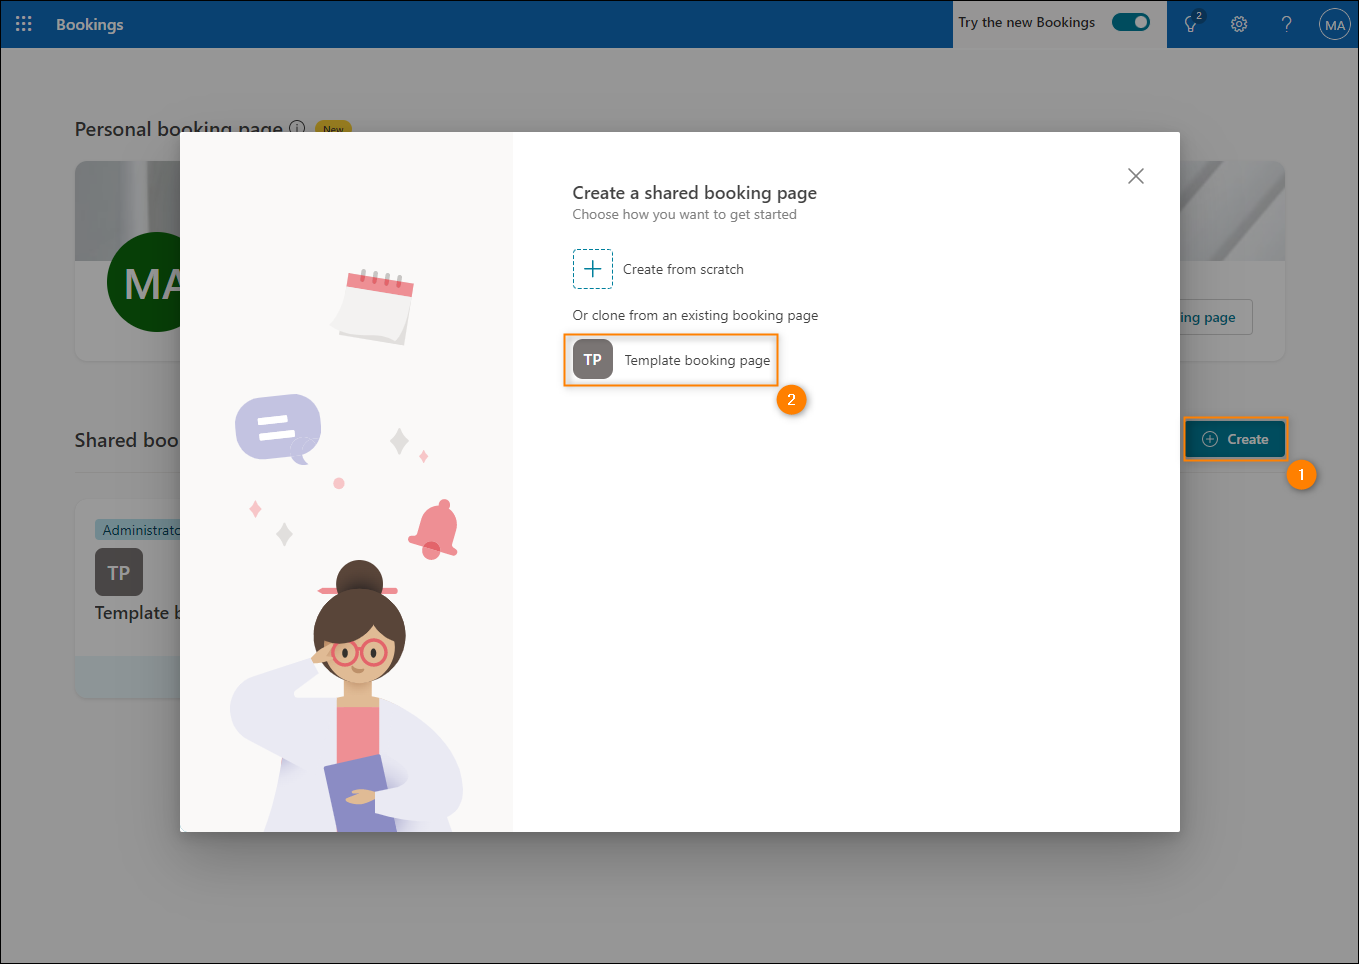This screenshot has height=964, width=1359.
Task: Click the TP template avatar in dialog
Action: (x=593, y=360)
